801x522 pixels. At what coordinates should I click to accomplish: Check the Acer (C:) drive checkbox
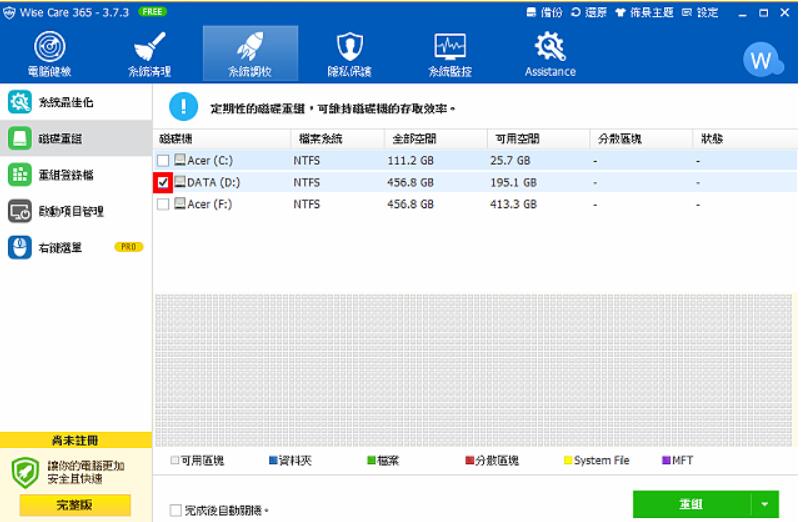(x=163, y=161)
